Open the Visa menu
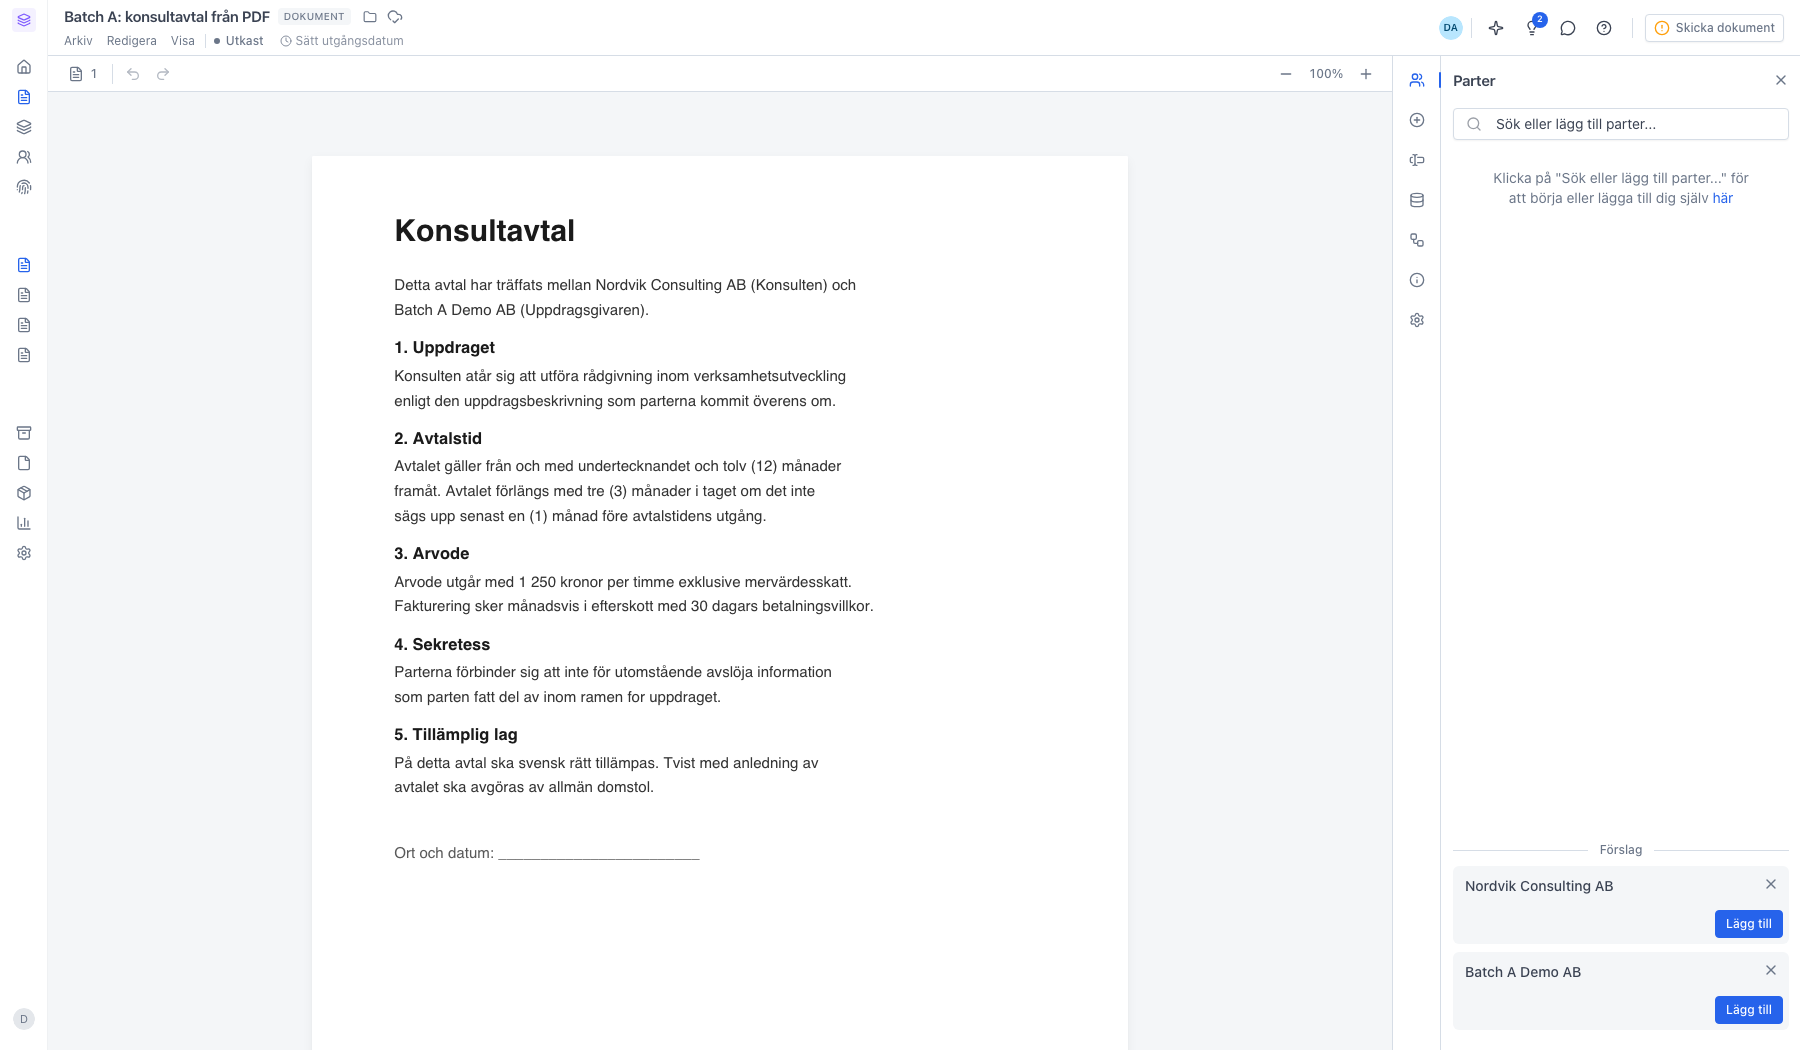 (183, 41)
